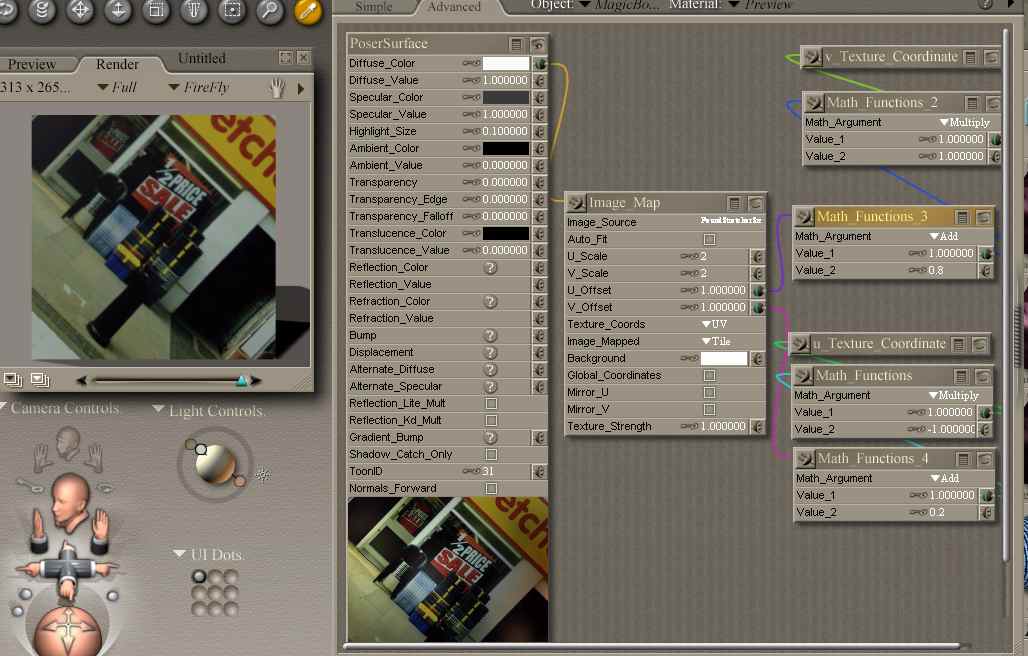This screenshot has width=1028, height=656.
Task: Open the Specular_Color swatch
Action: click(505, 98)
